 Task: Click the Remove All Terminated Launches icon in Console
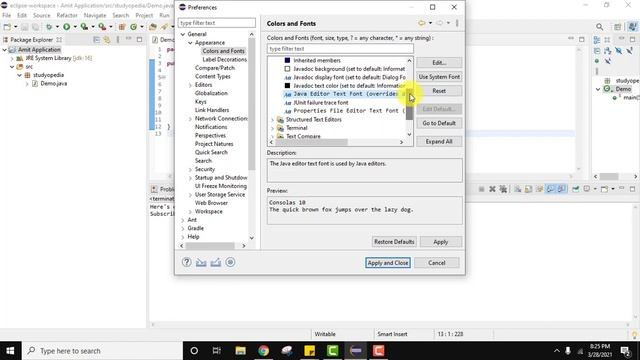pos(503,189)
